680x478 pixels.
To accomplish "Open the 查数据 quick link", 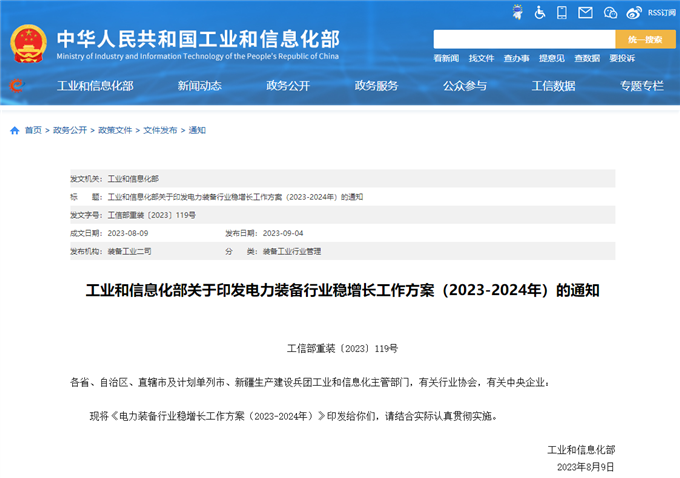I will [x=587, y=58].
